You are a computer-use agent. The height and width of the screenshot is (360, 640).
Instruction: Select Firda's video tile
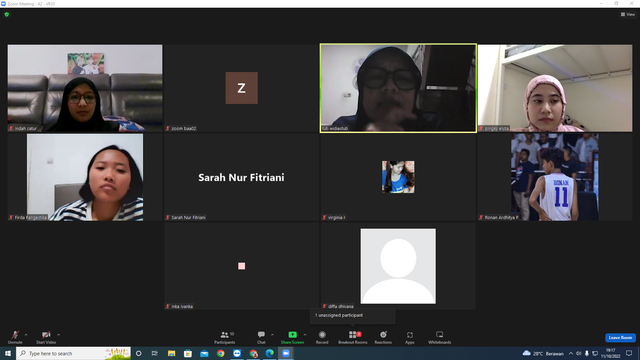coord(85,177)
